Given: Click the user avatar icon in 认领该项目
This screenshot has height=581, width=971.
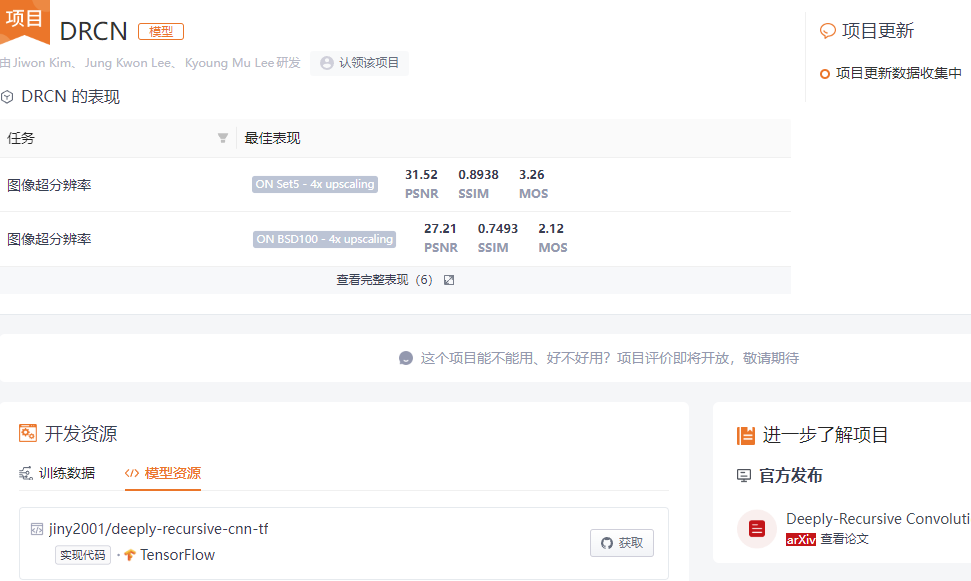Looking at the screenshot, I should (327, 63).
